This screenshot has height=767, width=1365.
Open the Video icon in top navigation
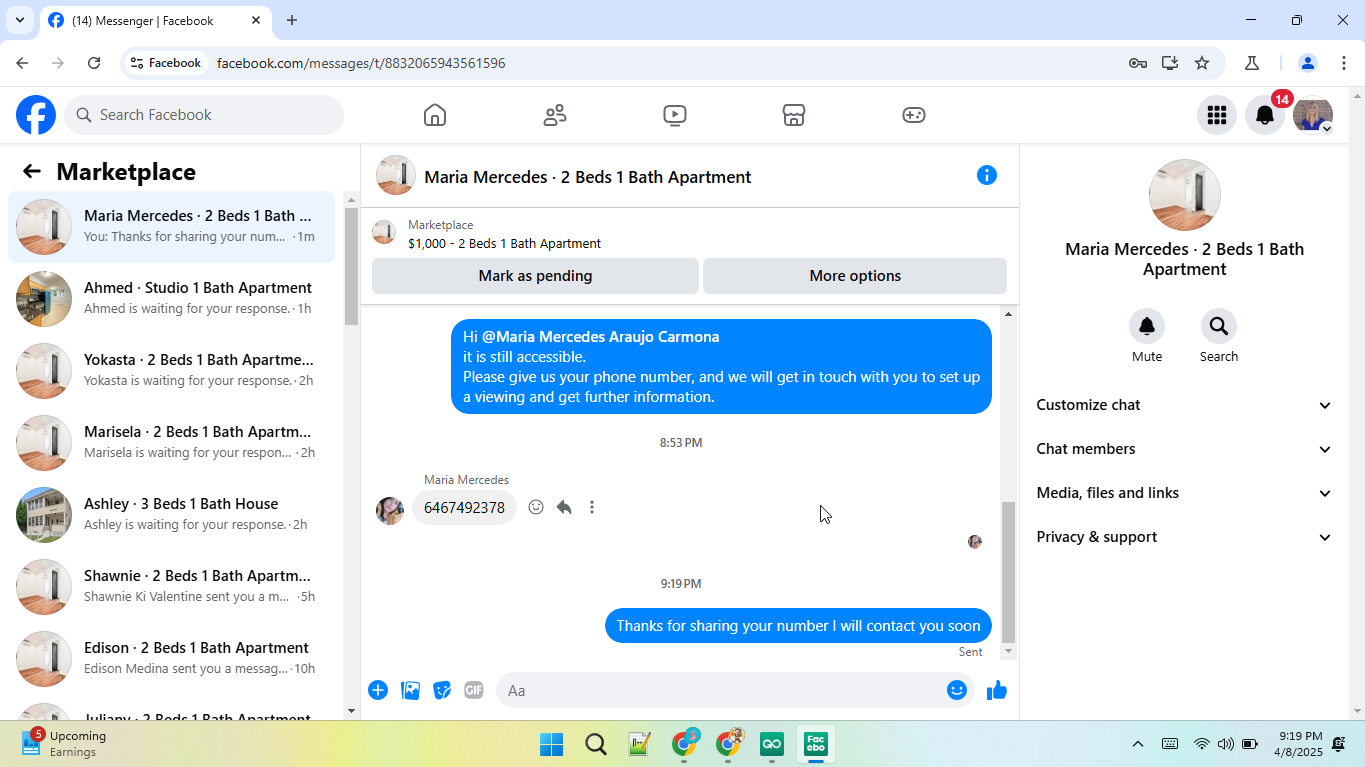tap(675, 115)
